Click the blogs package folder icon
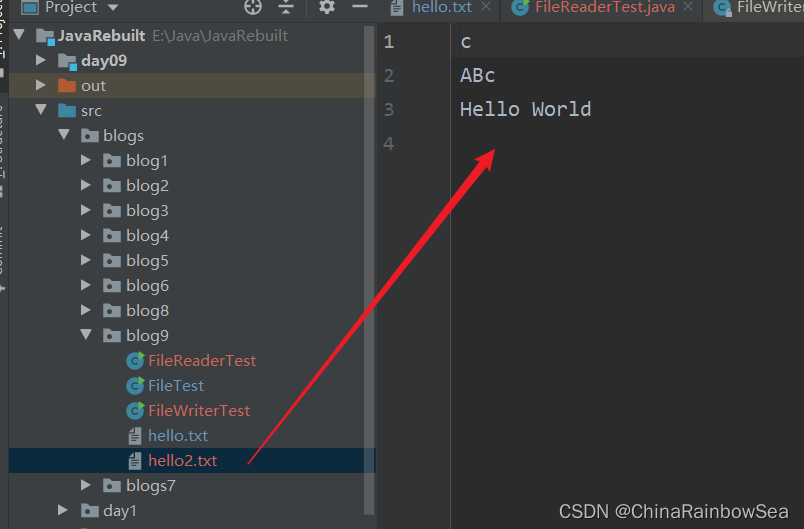 tap(90, 135)
